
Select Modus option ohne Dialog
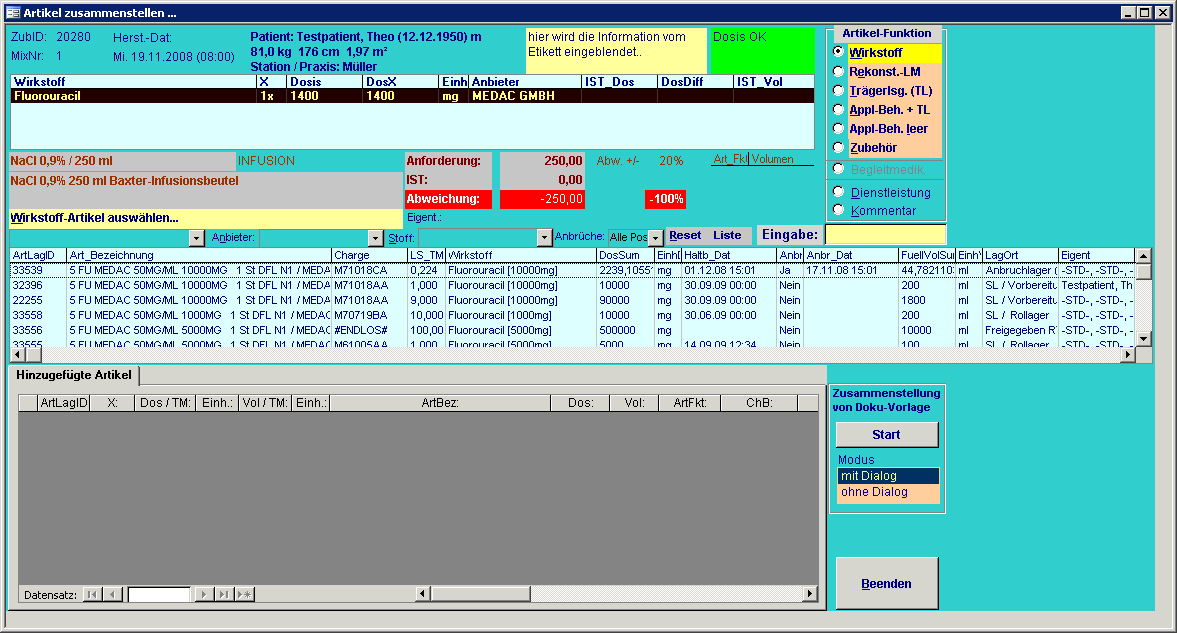tap(888, 492)
